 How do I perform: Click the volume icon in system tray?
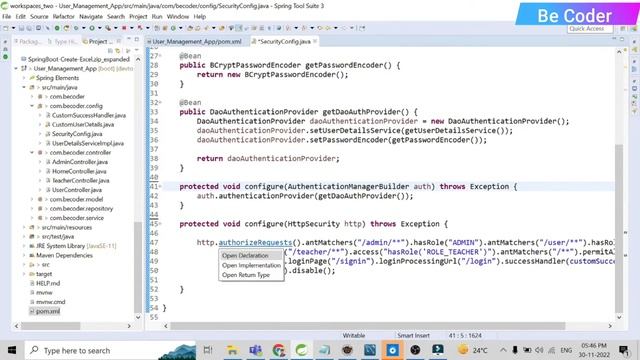(x=539, y=350)
